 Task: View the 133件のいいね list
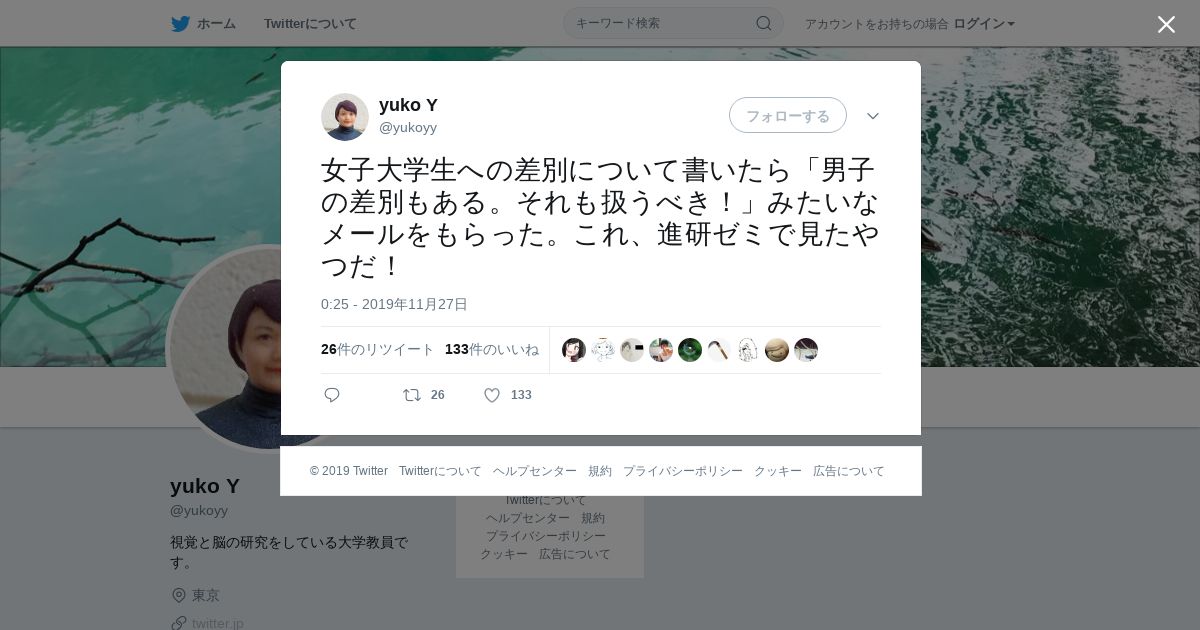[x=492, y=349]
